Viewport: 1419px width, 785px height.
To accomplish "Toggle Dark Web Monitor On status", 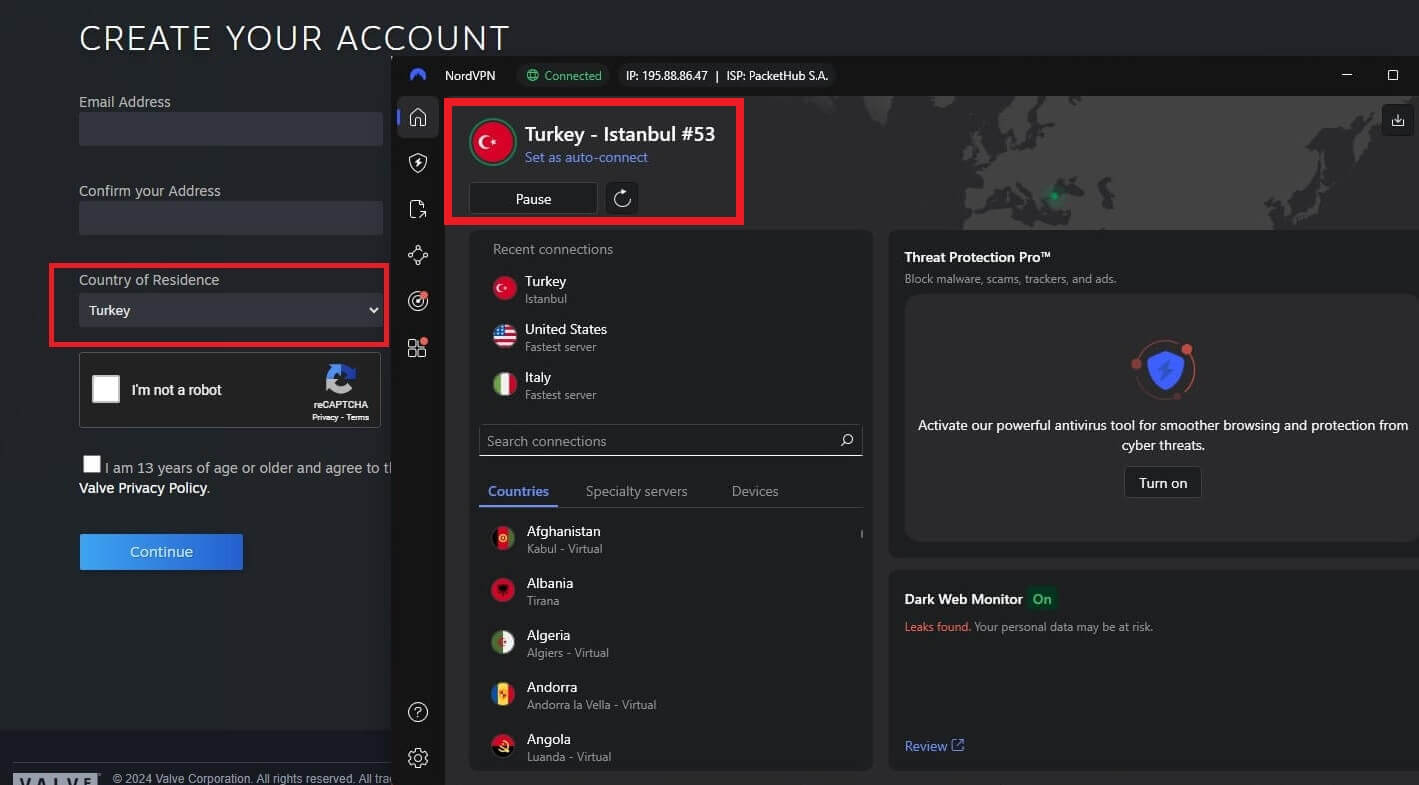I will [1042, 599].
